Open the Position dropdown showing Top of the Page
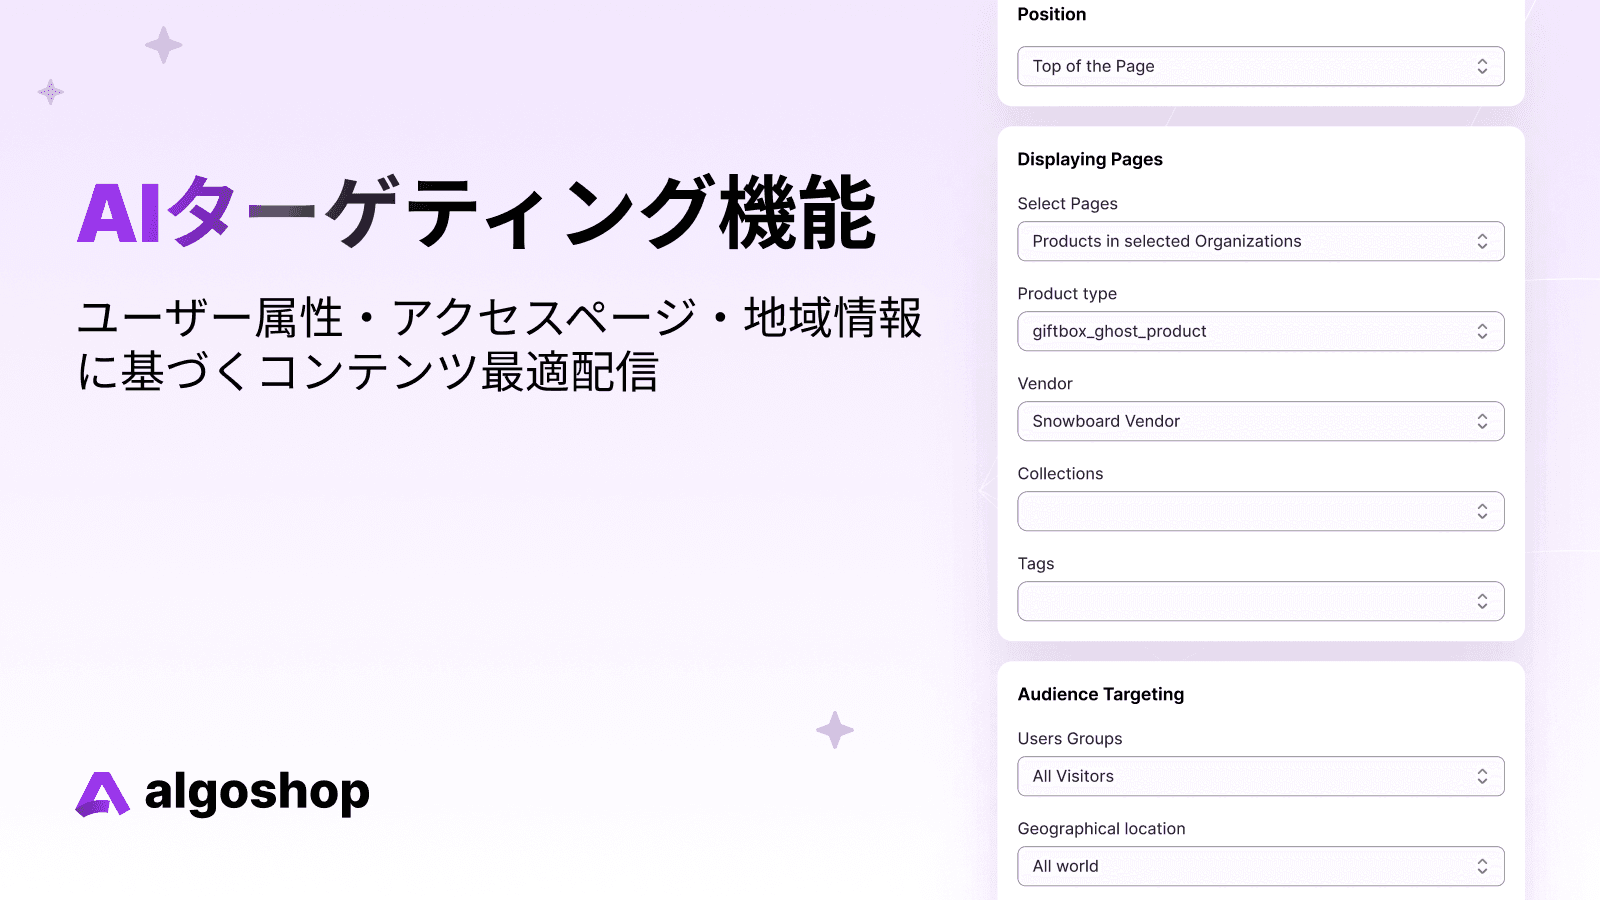The image size is (1600, 900). pyautogui.click(x=1261, y=66)
